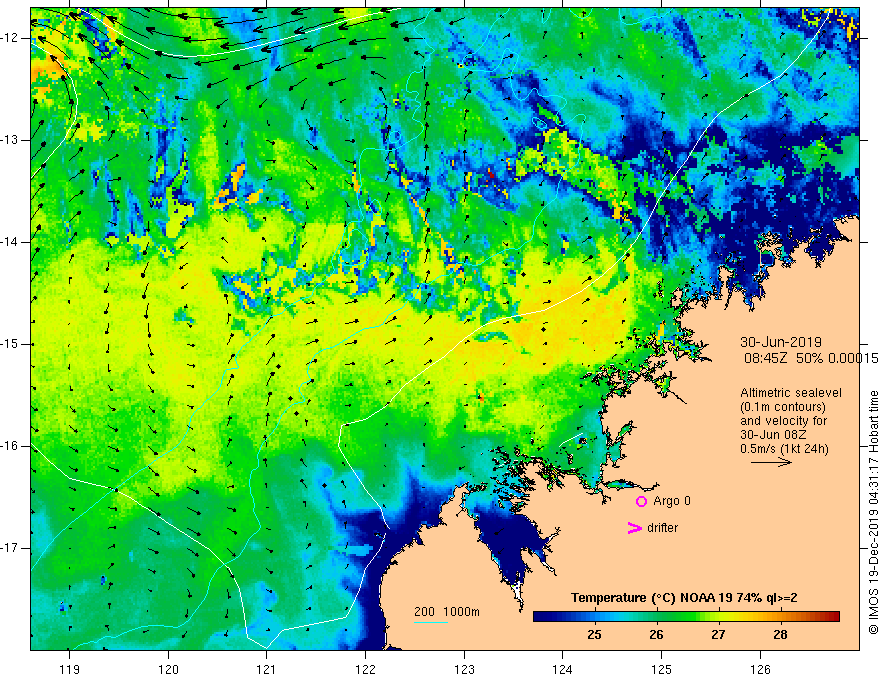Click the 0.5m/s velocity scale arrow
This screenshot has height=680, width=880.
771,462
